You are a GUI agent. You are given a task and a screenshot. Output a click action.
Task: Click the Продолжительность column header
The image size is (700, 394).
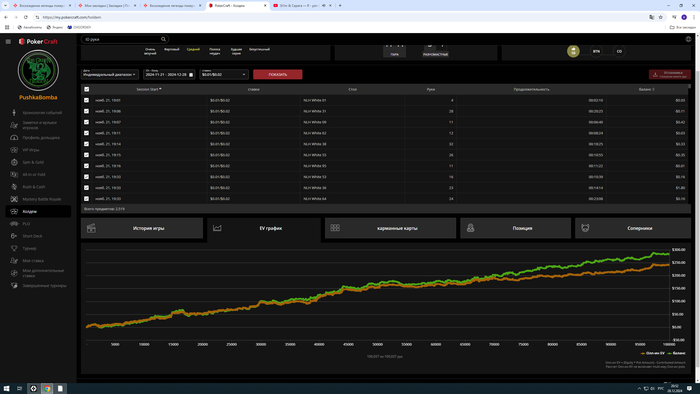pyautogui.click(x=531, y=89)
